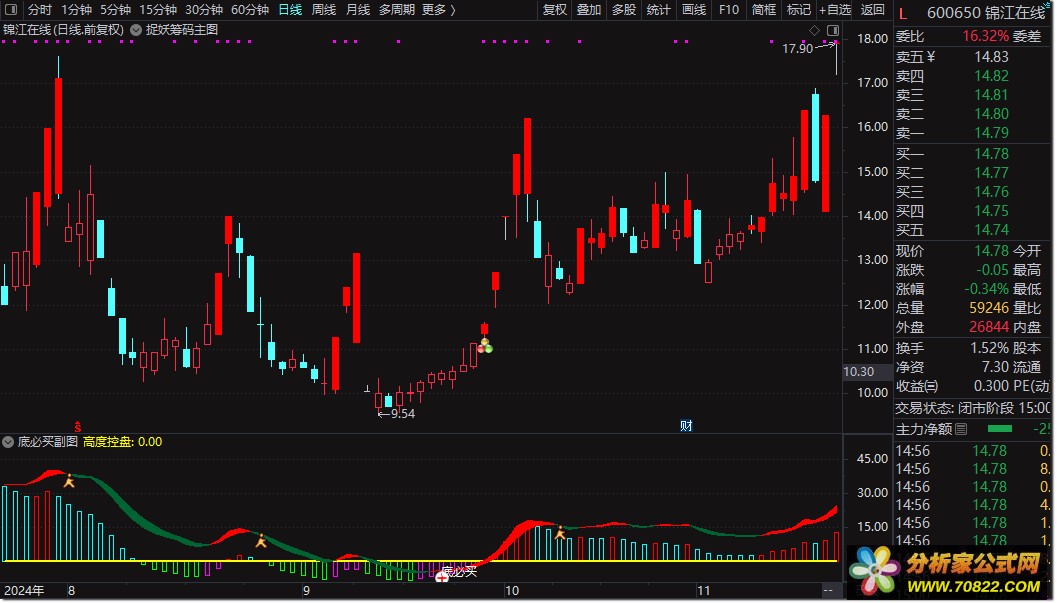The height and width of the screenshot is (603, 1057).
Task: Click the 总量 59246 row
Action: coord(952,308)
